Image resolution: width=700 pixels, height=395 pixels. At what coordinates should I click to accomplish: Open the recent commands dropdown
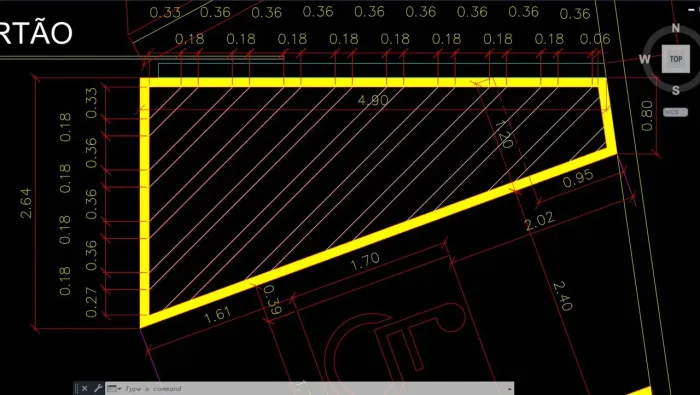point(114,388)
